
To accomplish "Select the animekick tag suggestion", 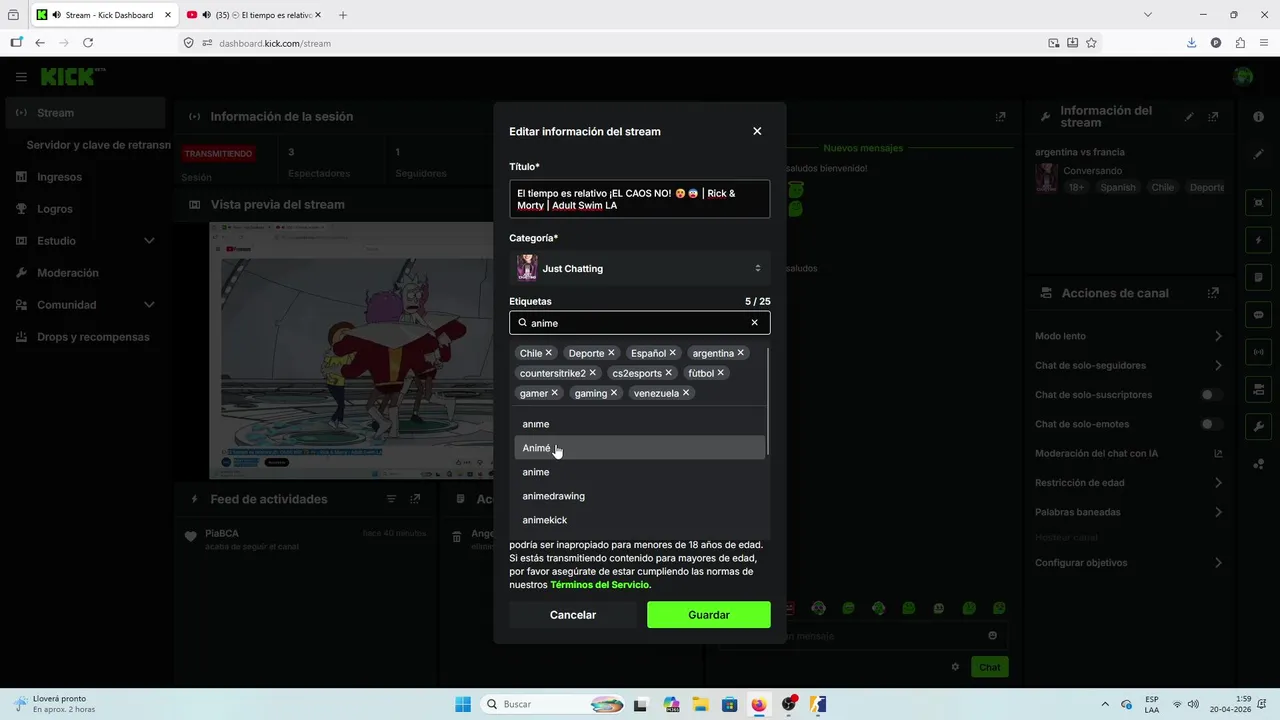I will 640,520.
